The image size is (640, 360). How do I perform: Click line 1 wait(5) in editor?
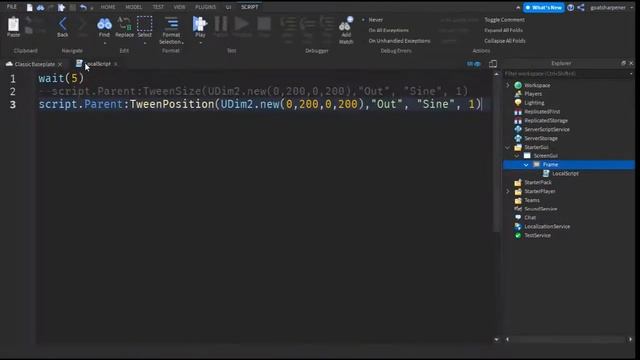pos(61,78)
